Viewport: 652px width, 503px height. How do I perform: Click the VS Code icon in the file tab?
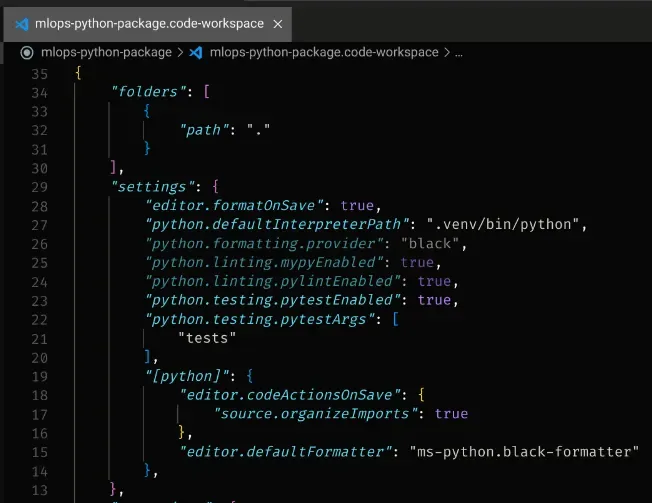(x=22, y=25)
